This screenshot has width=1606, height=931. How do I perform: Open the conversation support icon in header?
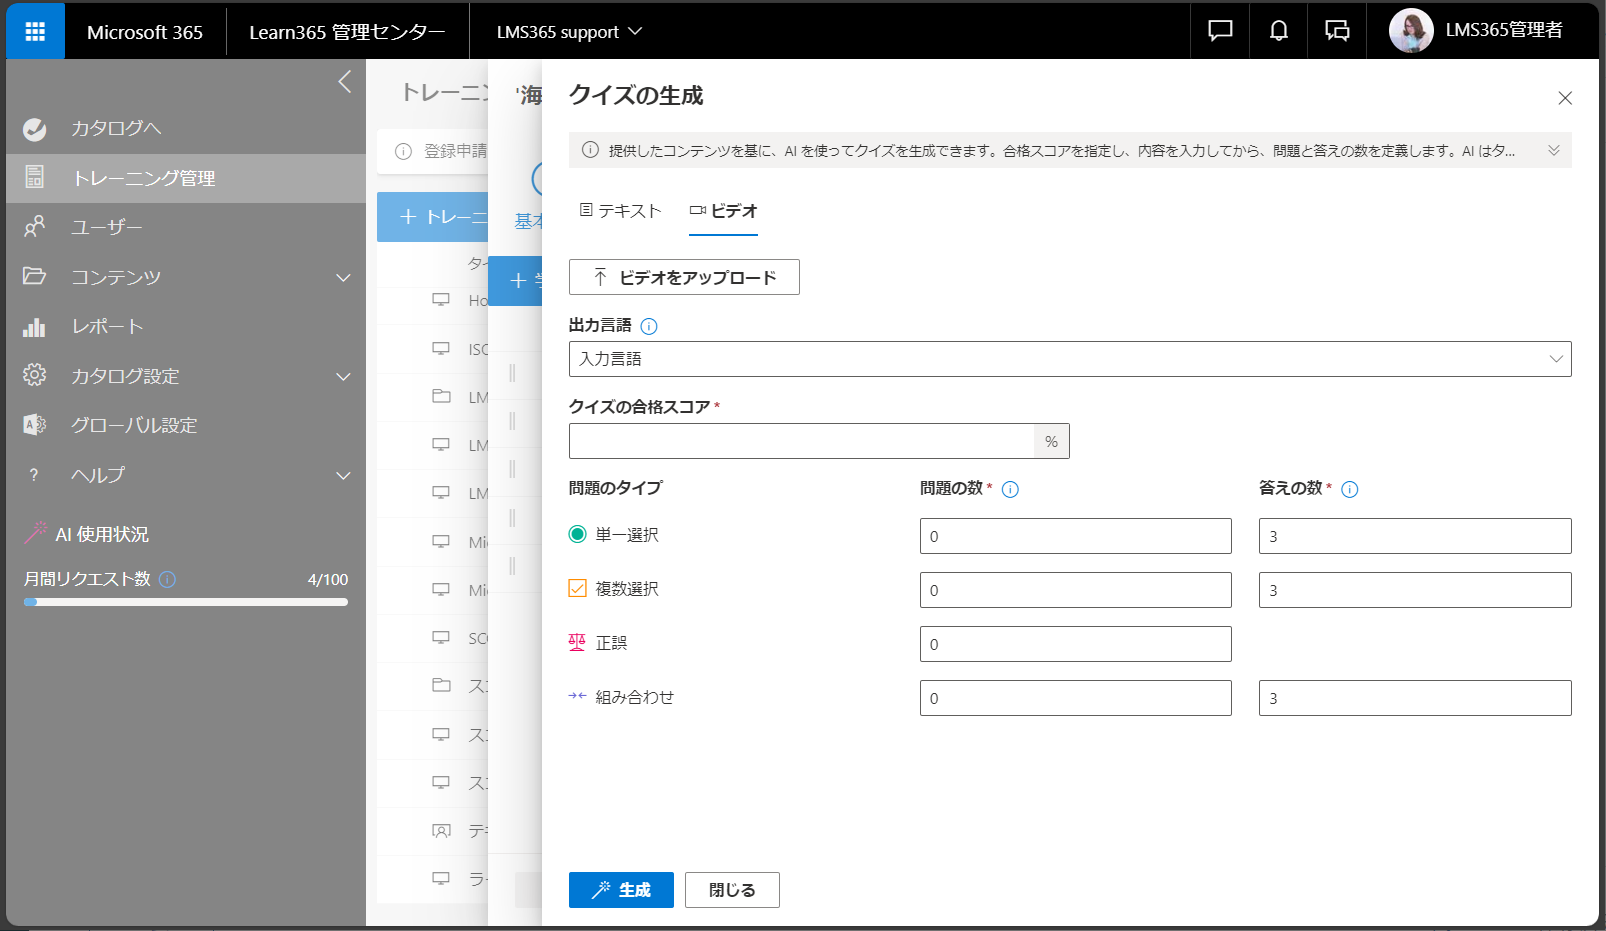click(1337, 31)
